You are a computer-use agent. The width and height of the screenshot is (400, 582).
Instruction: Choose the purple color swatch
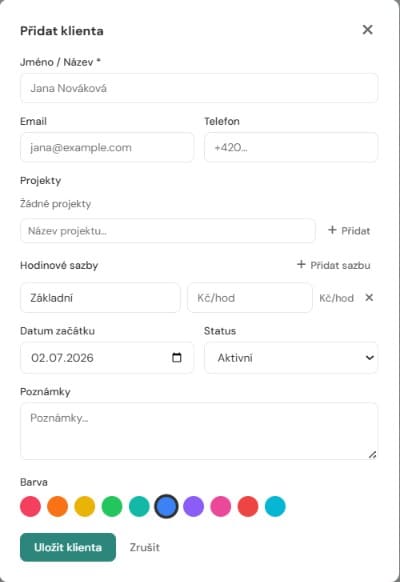coord(194,506)
